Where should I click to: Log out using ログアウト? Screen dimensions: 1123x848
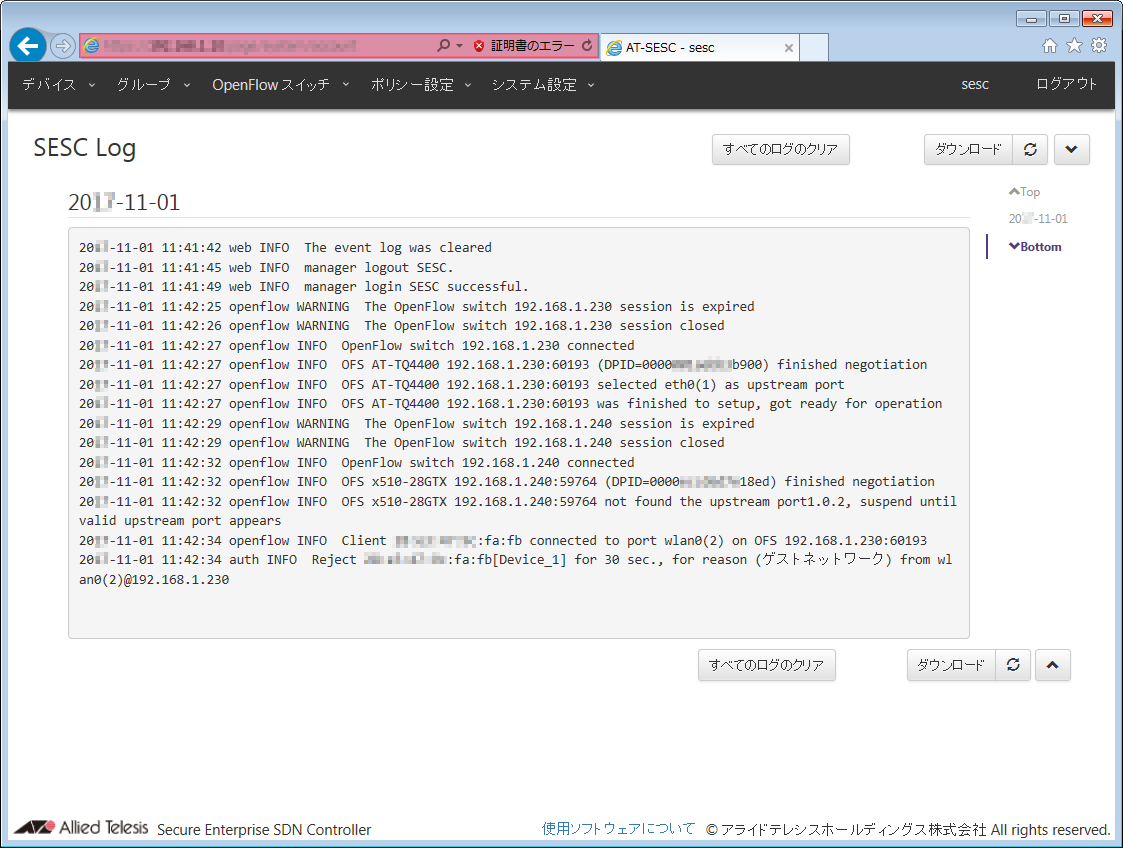point(1066,85)
